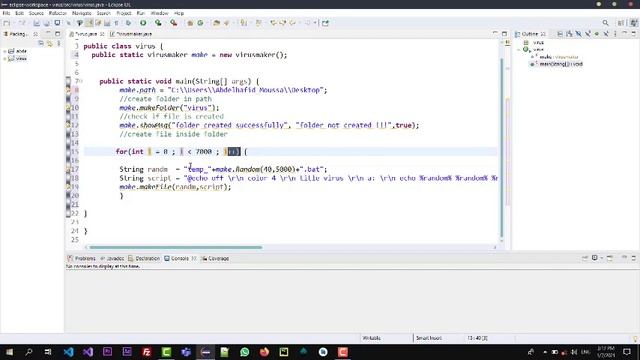Click Link with Editor in Package Explorer
Viewport: 640px width, 360px height.
tap(50, 43)
